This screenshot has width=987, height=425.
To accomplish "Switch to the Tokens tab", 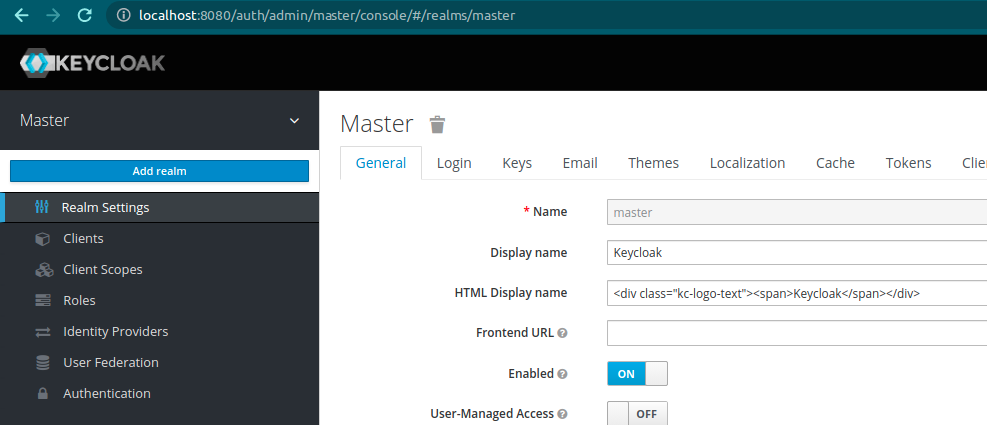I will tap(908, 163).
